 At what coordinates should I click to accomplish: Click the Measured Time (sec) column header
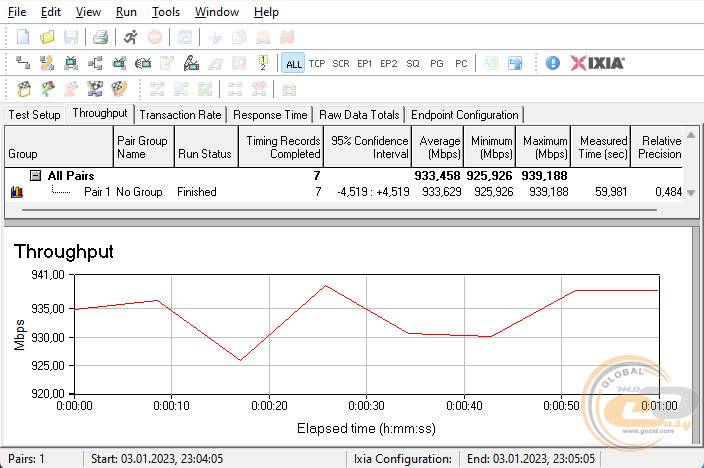coord(601,147)
